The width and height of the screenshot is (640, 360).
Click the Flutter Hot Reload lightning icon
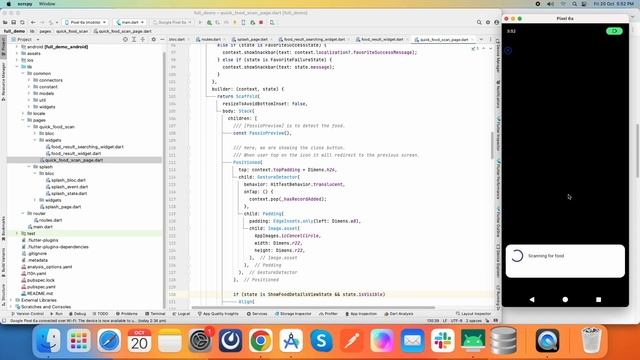pos(235,22)
